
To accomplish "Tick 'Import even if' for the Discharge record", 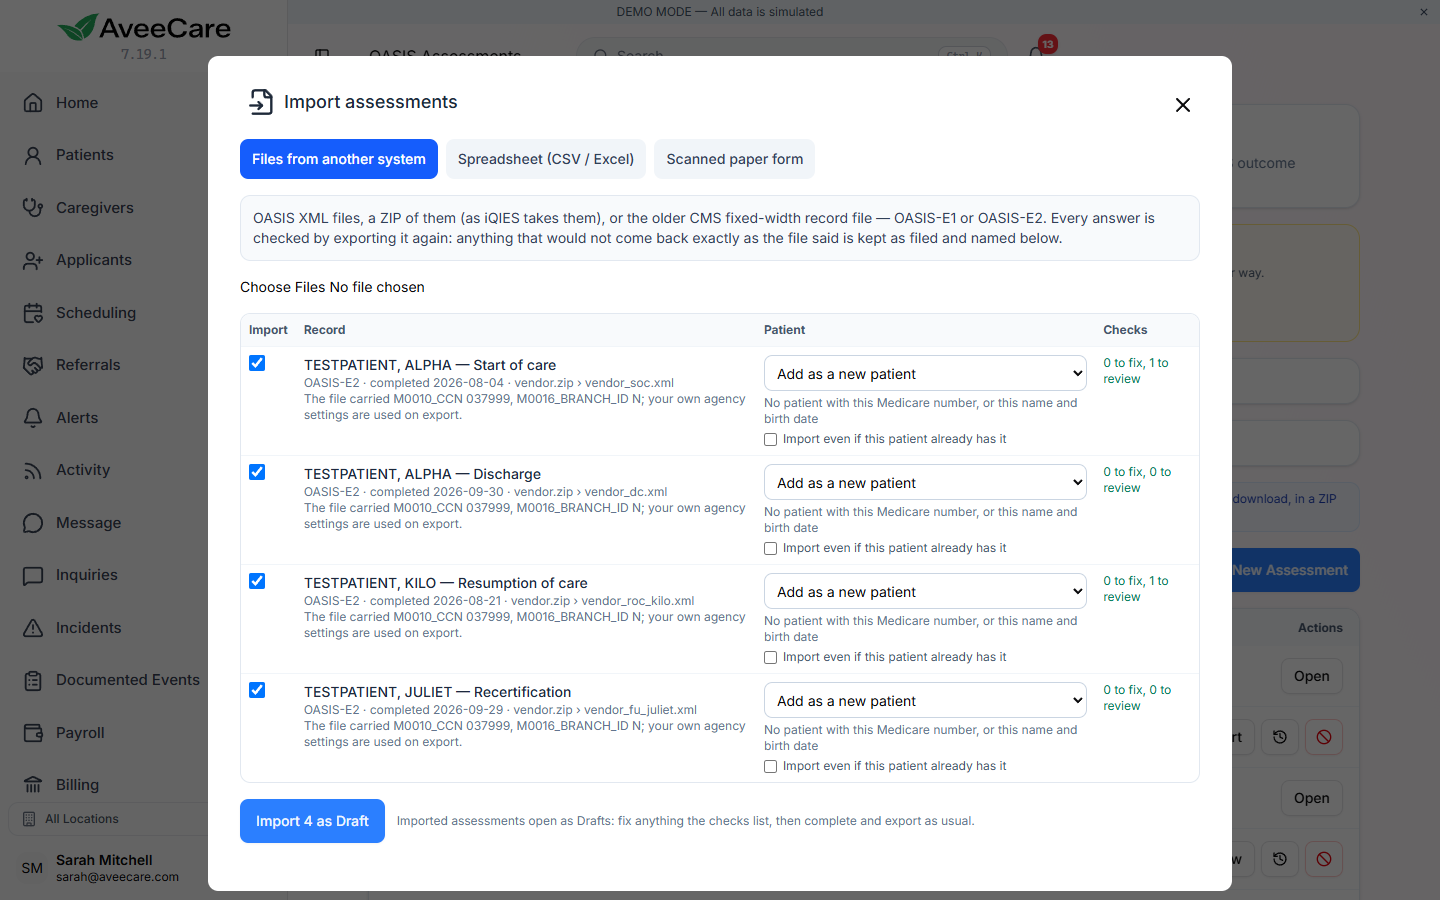I will [770, 549].
